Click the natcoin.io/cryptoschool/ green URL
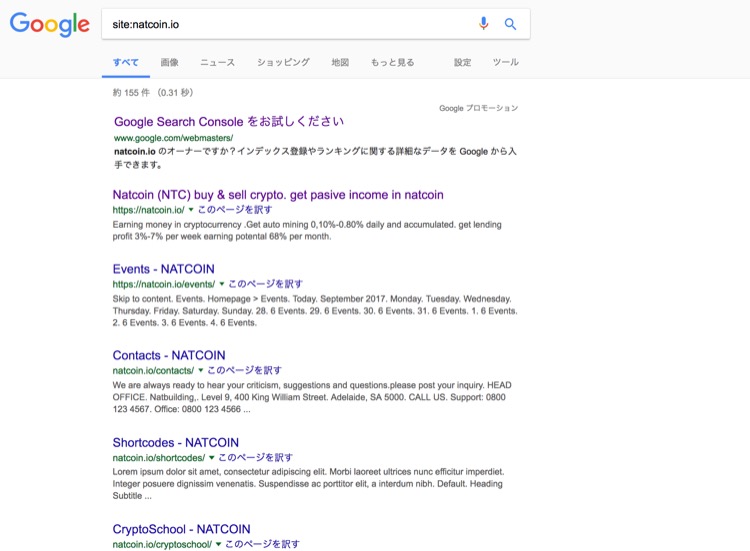 click(162, 544)
